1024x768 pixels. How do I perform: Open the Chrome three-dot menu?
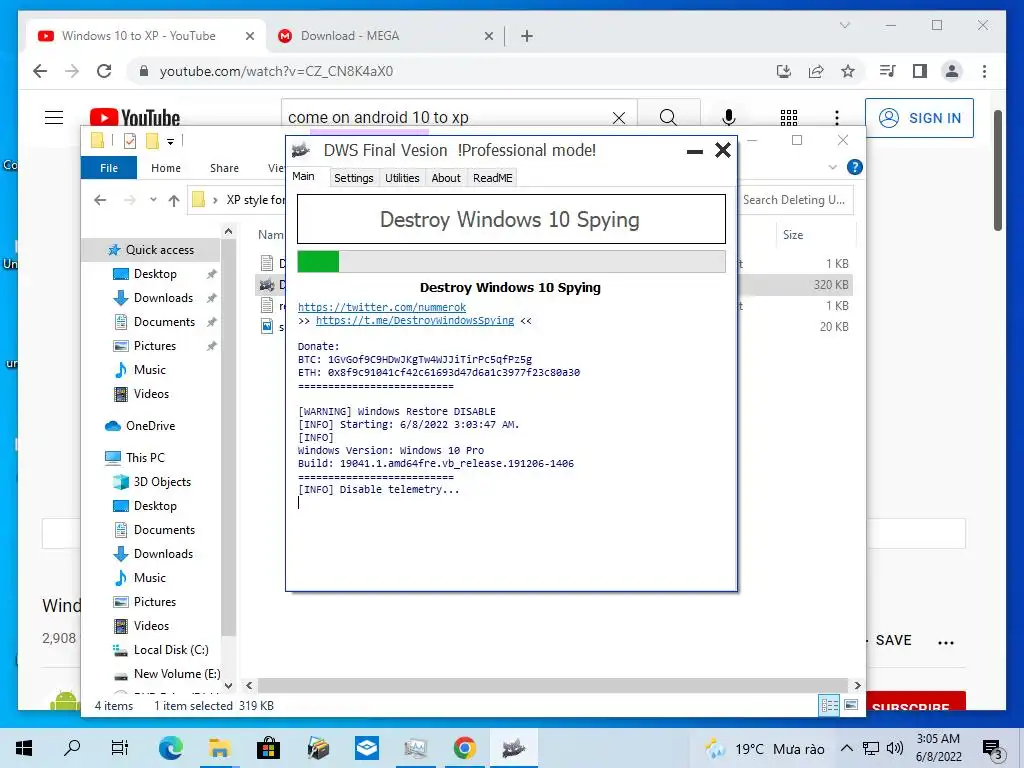[984, 71]
